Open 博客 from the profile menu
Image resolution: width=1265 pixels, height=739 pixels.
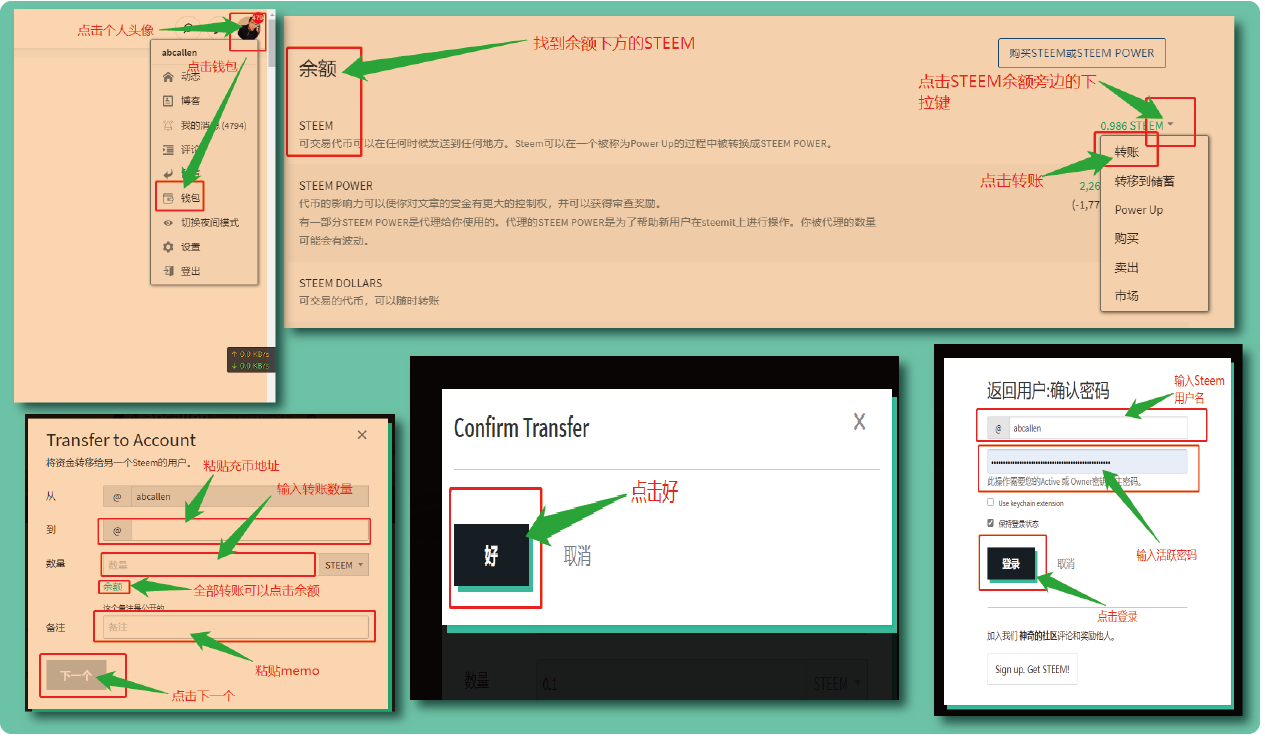[x=190, y=101]
